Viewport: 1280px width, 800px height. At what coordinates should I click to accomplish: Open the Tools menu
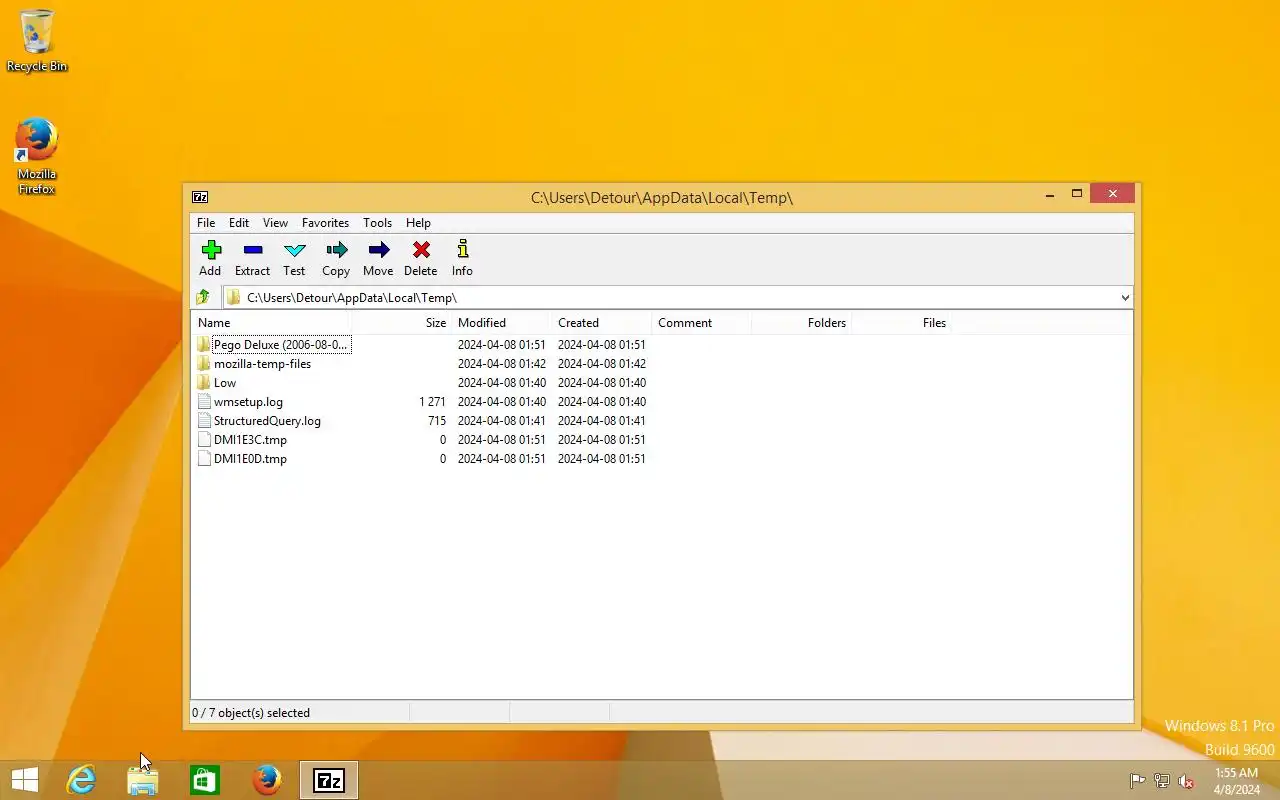[x=377, y=223]
